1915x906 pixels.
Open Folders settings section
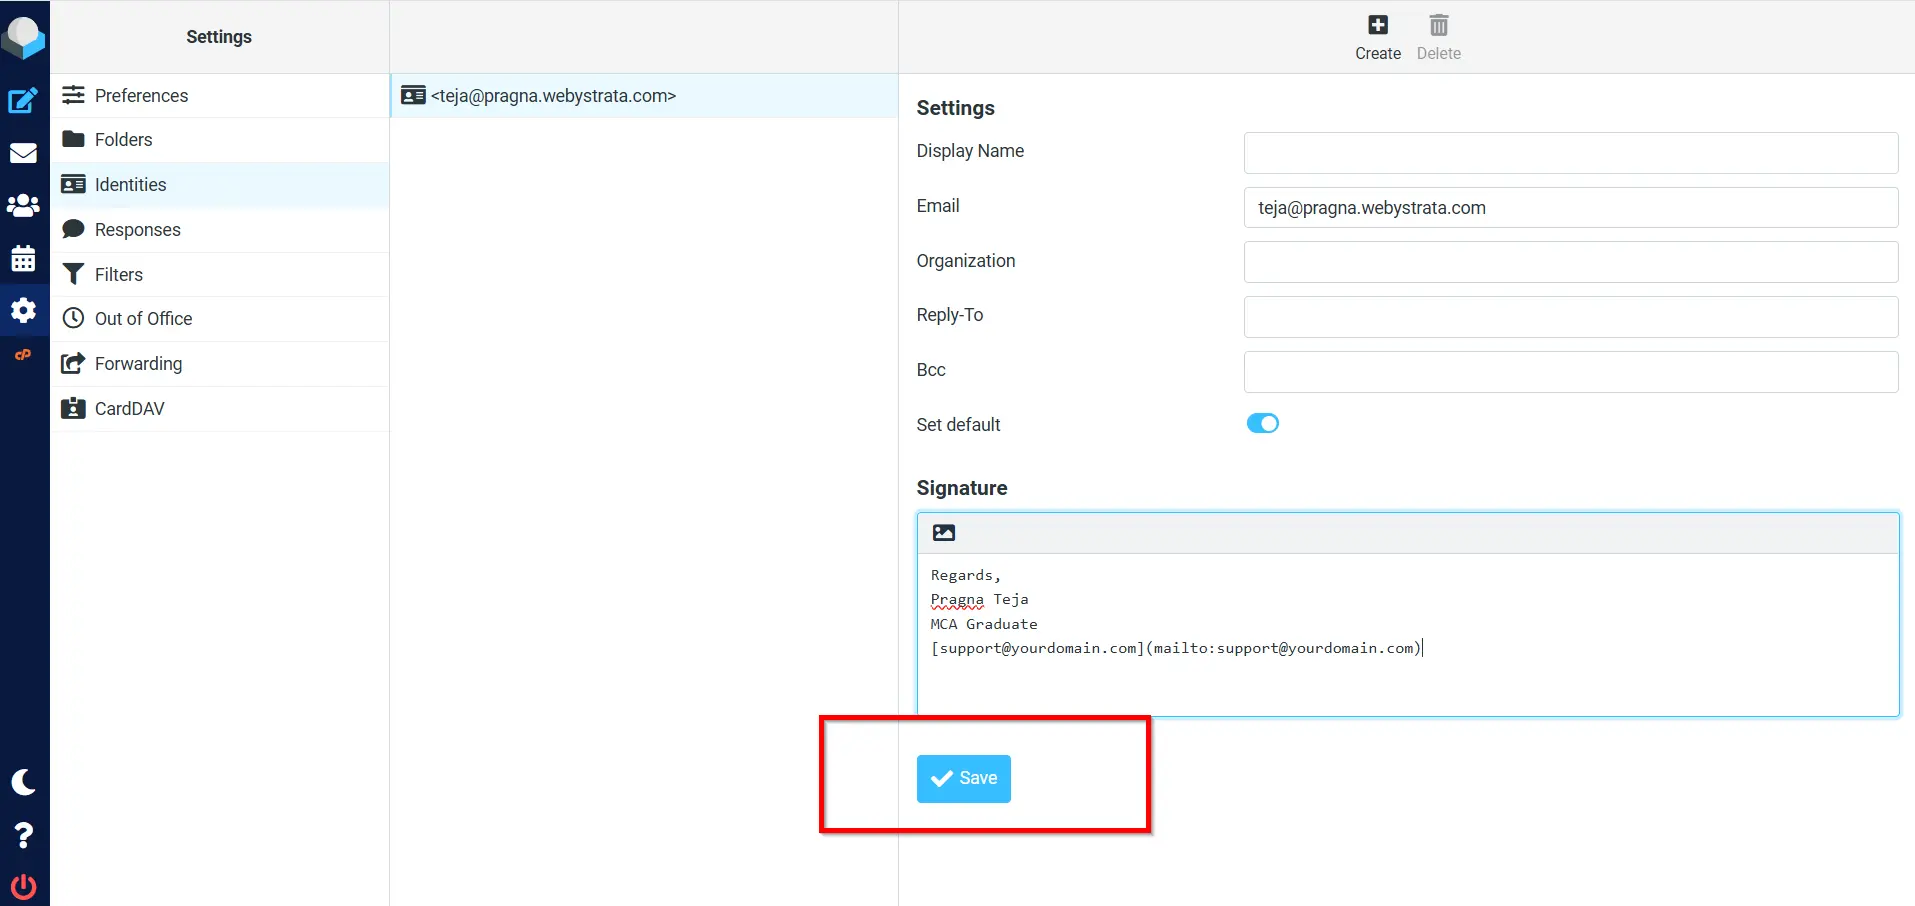pos(220,140)
